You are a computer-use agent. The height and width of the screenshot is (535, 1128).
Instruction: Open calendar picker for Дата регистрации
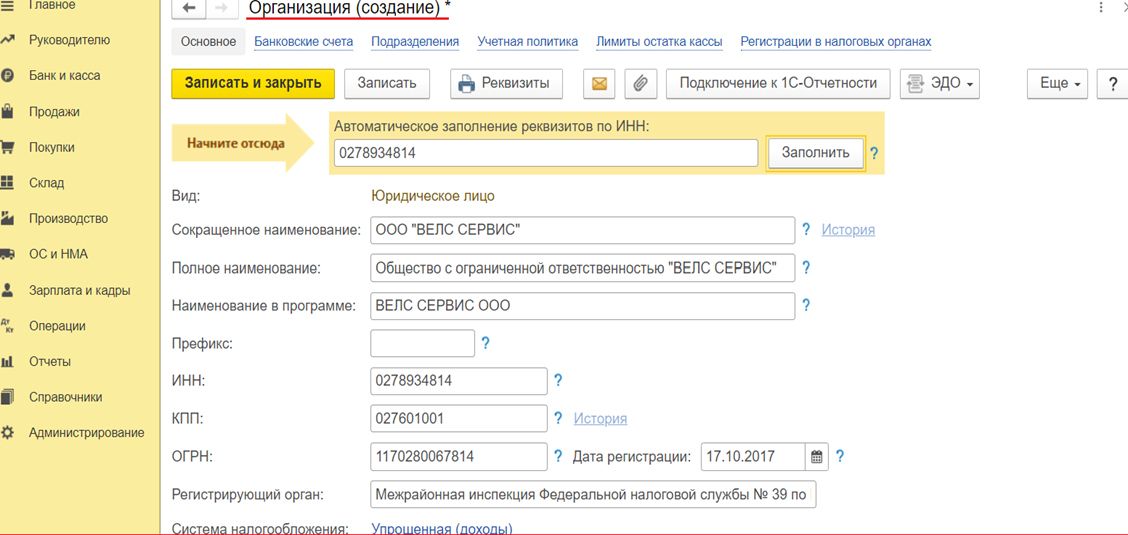tap(817, 456)
